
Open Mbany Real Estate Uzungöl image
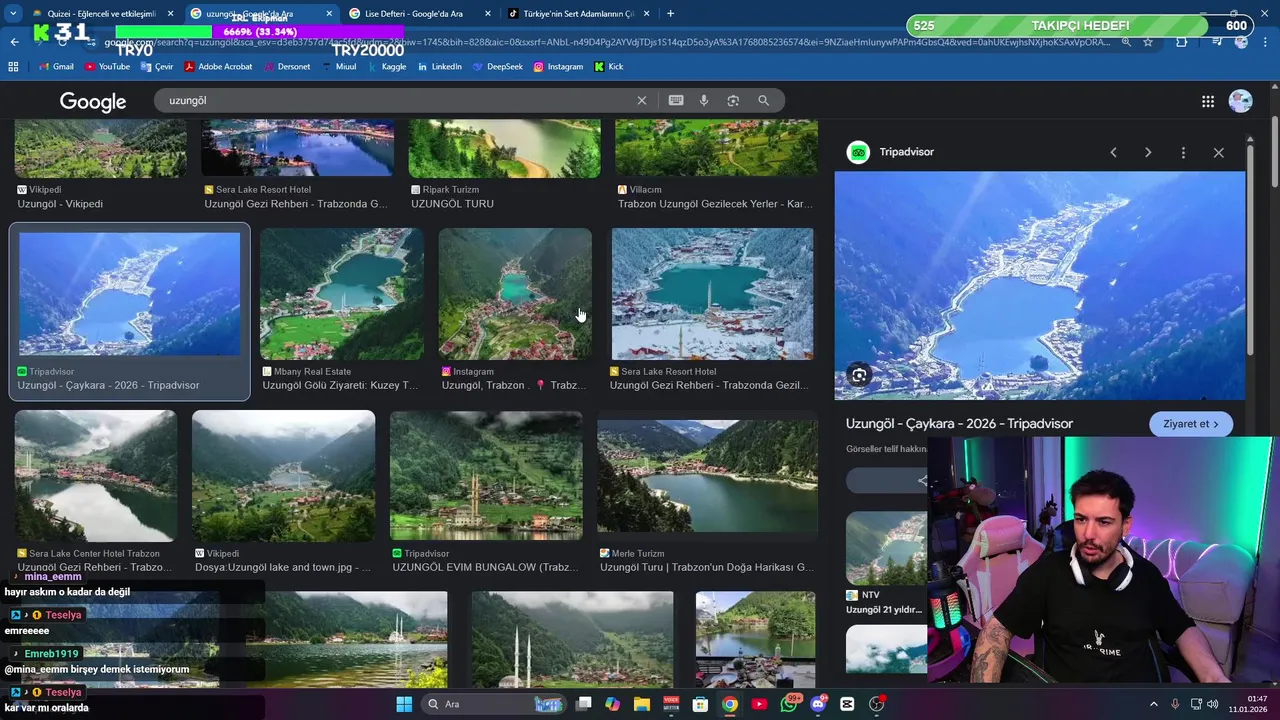tap(341, 294)
